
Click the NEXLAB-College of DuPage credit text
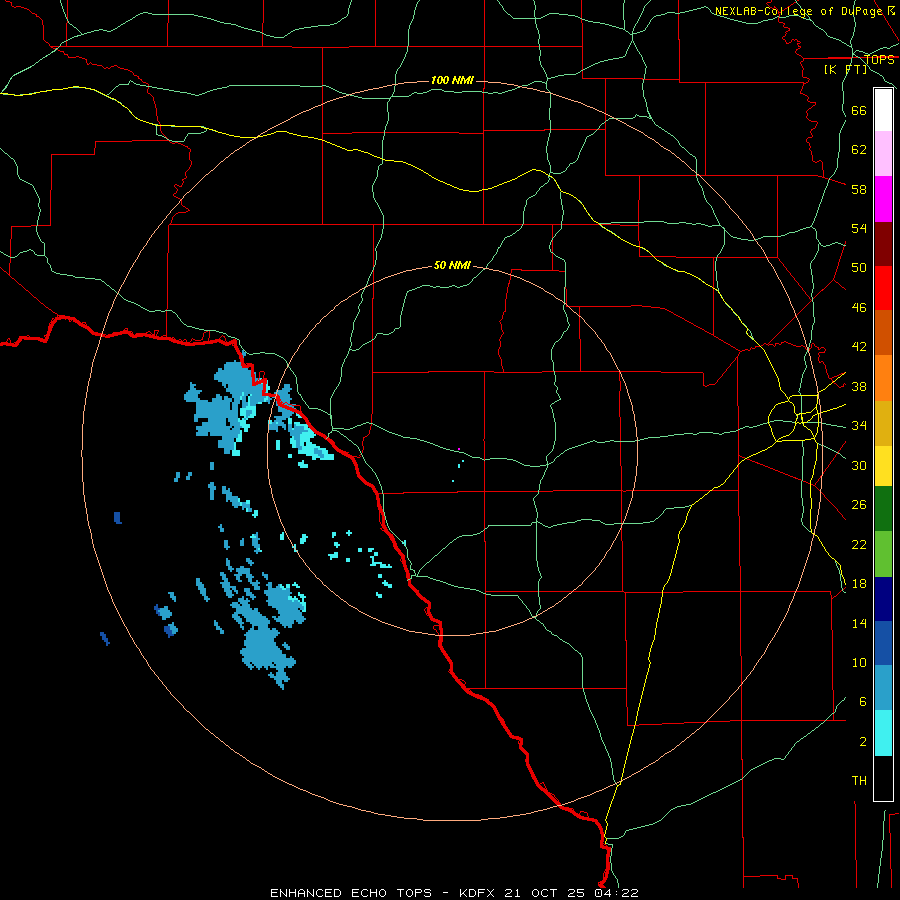pyautogui.click(x=805, y=11)
